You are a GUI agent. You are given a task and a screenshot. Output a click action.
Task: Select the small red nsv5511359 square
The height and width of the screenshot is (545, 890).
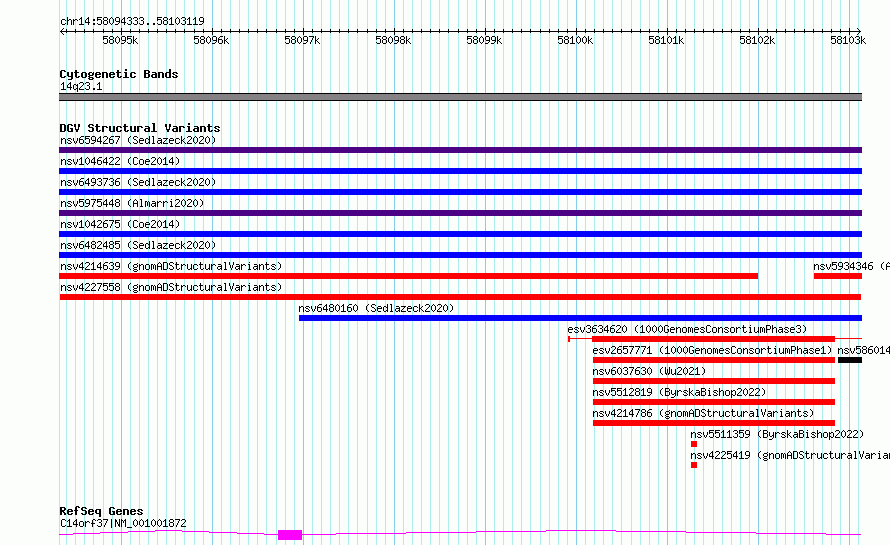click(694, 444)
